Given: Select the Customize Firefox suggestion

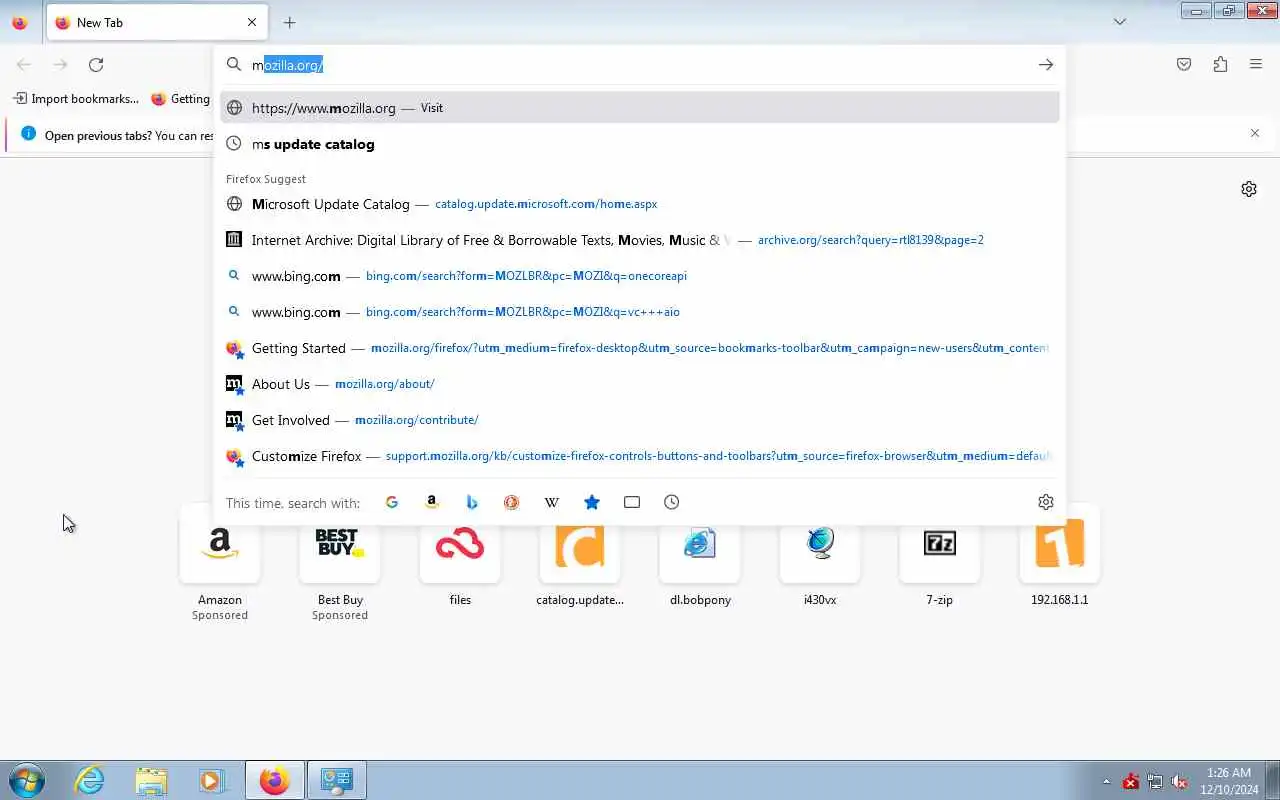Looking at the screenshot, I should pos(640,456).
